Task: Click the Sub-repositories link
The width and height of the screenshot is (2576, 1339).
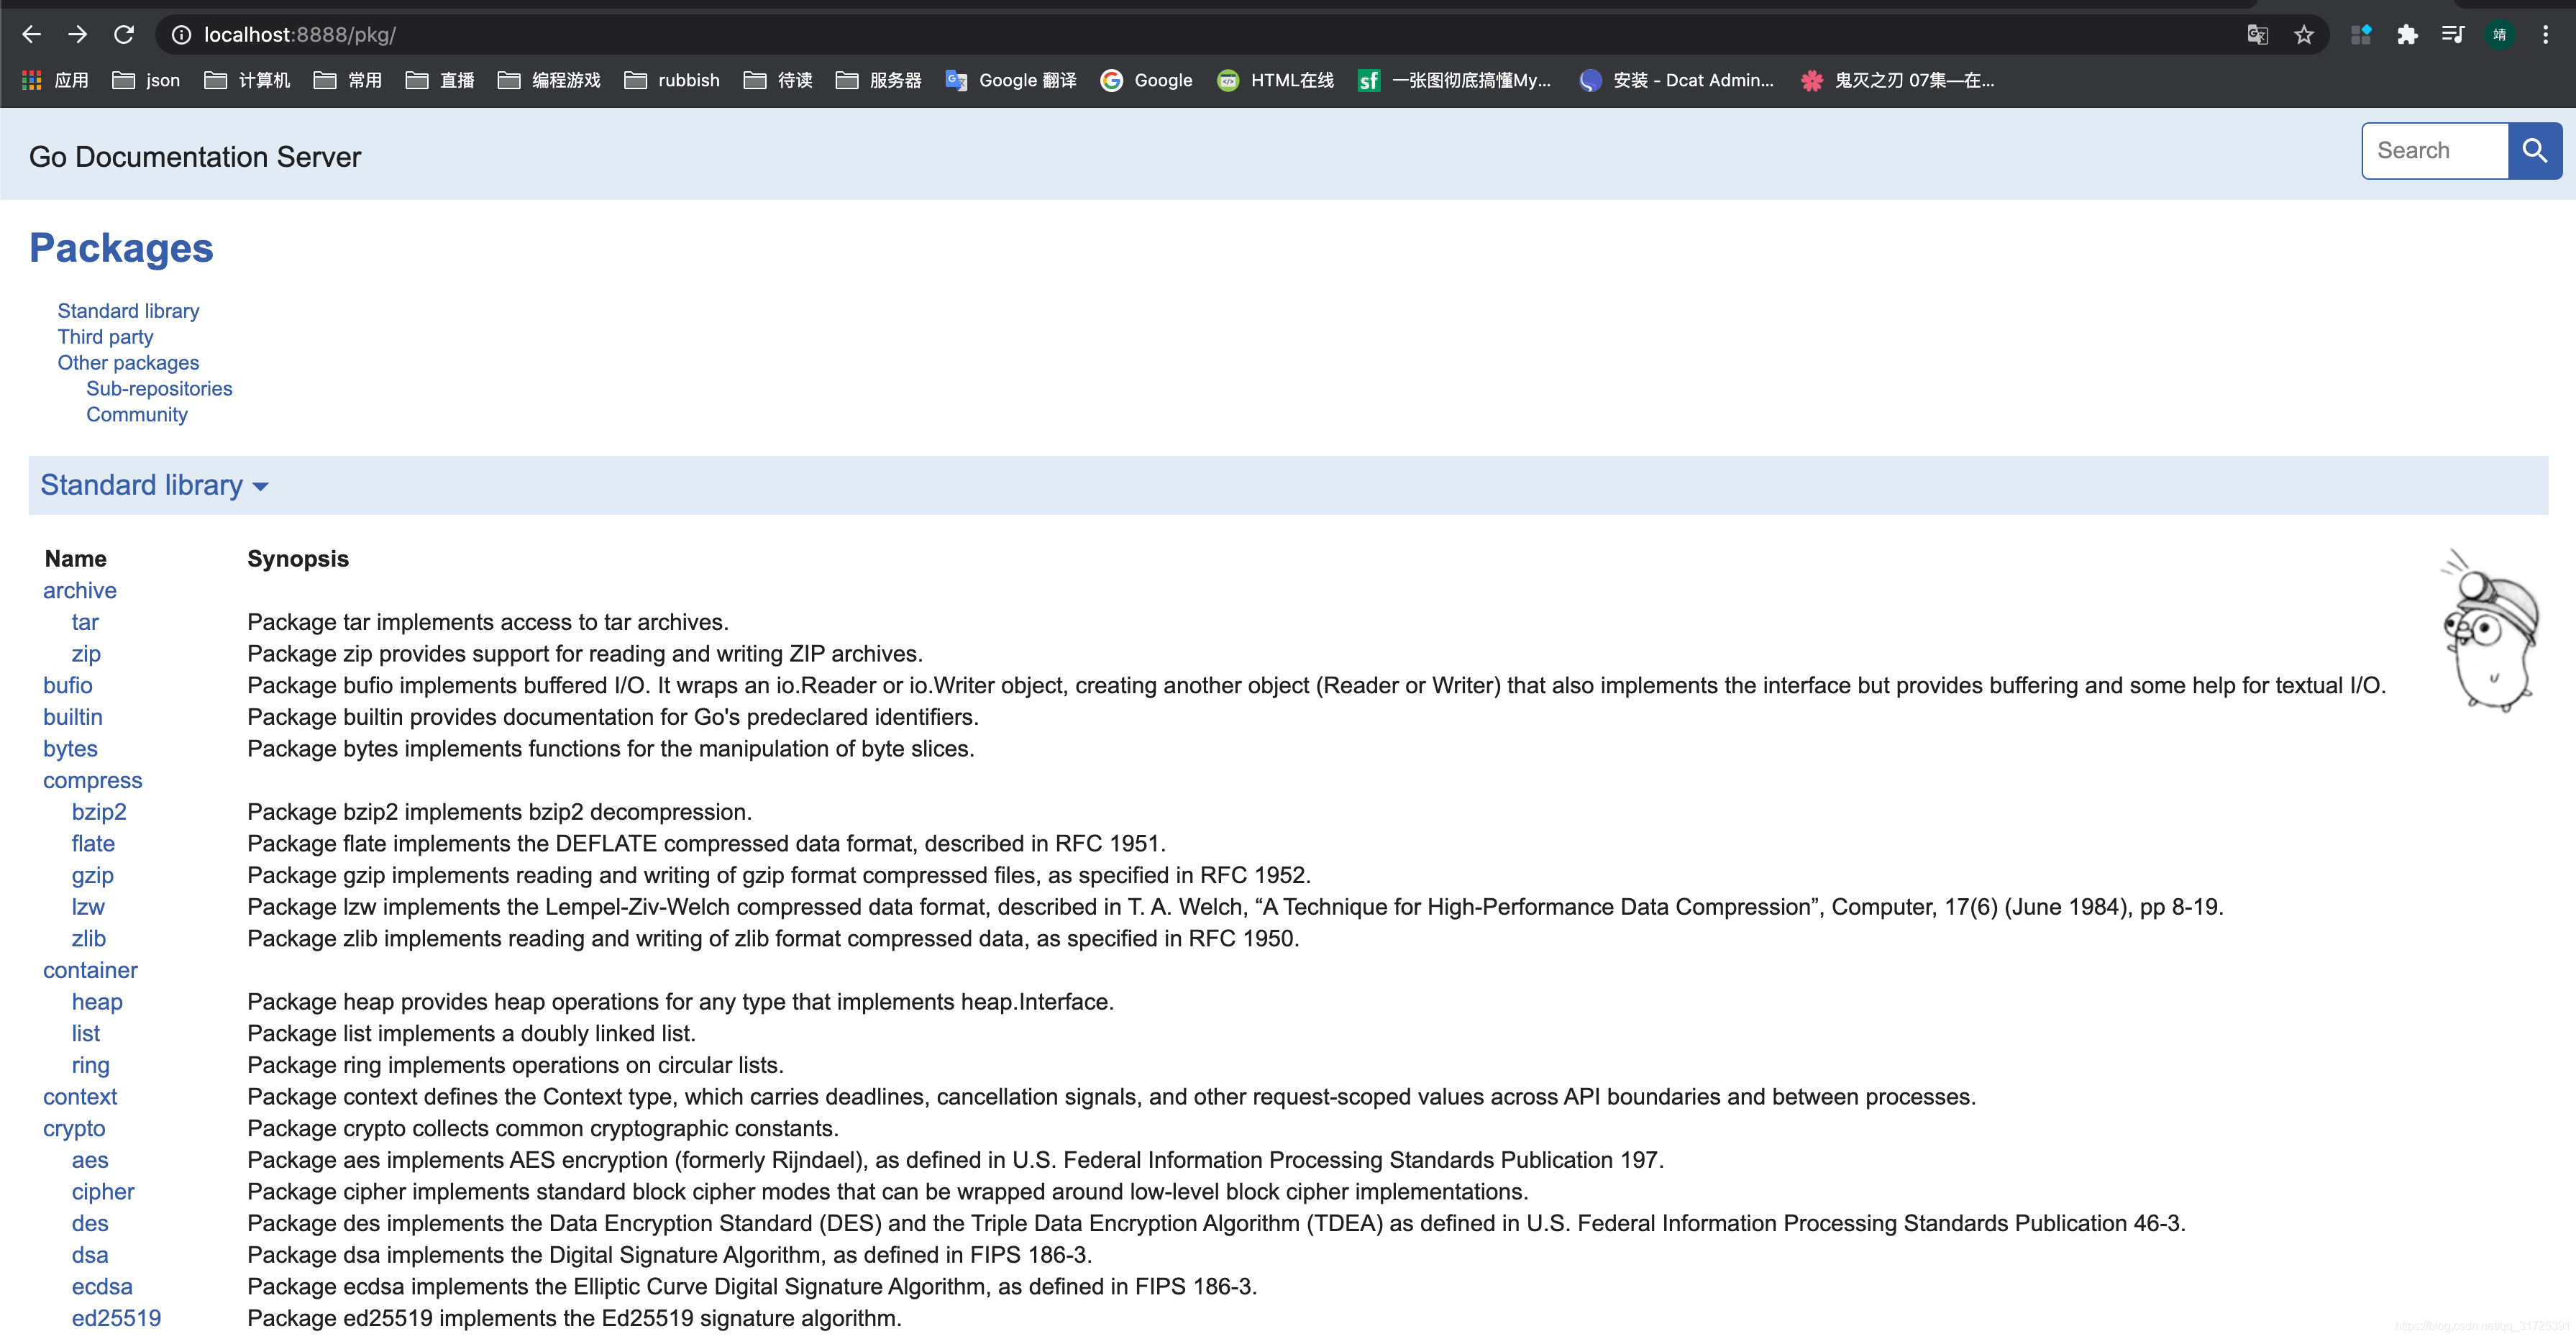Action: point(159,389)
